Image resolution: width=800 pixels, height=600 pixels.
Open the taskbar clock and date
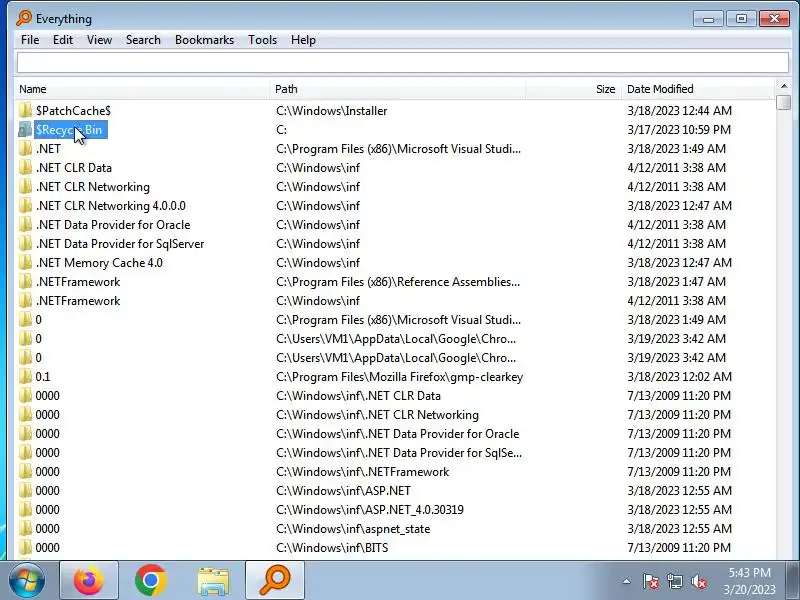749,581
